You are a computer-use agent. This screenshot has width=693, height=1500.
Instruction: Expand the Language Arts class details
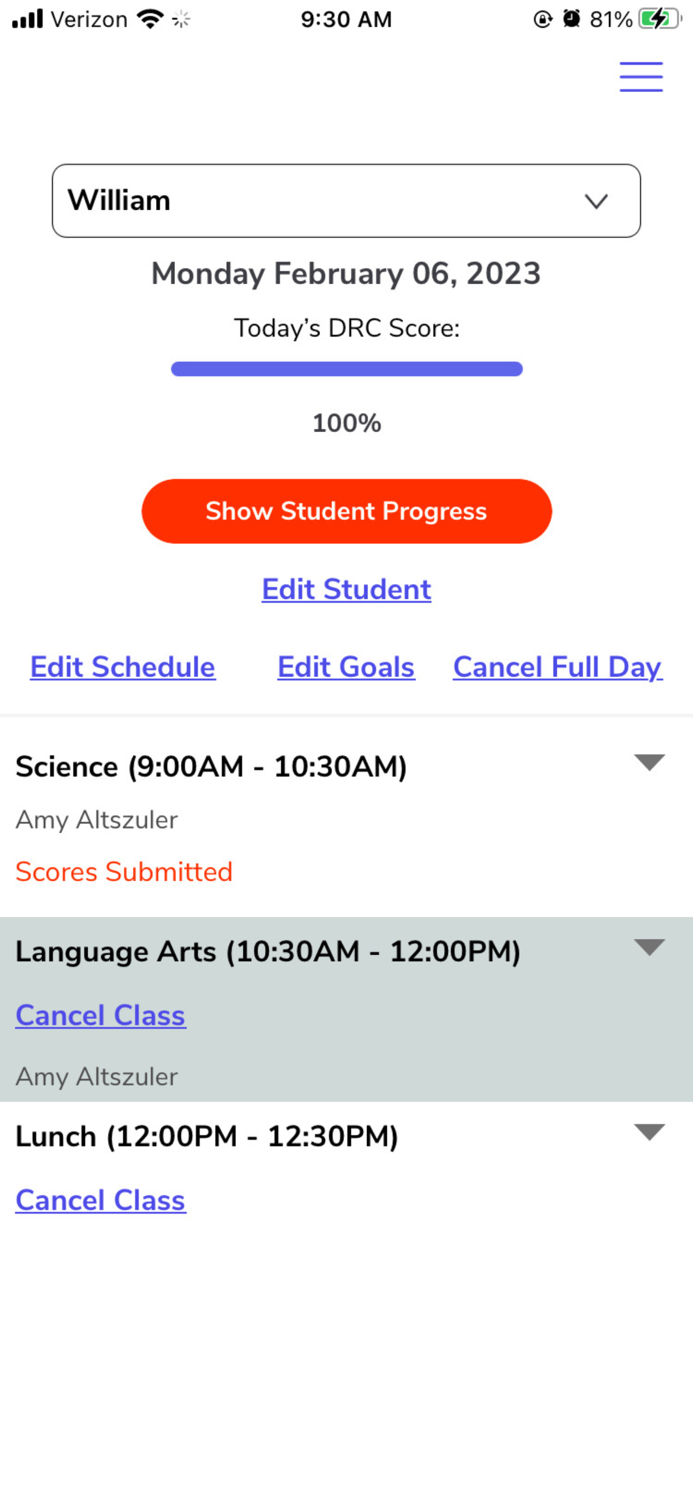tap(649, 946)
